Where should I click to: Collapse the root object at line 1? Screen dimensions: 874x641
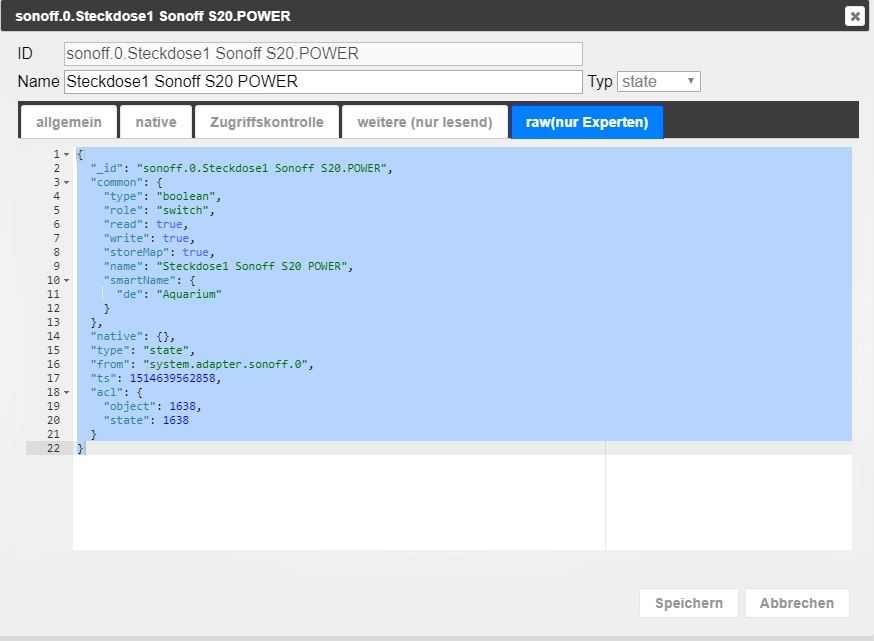point(66,154)
